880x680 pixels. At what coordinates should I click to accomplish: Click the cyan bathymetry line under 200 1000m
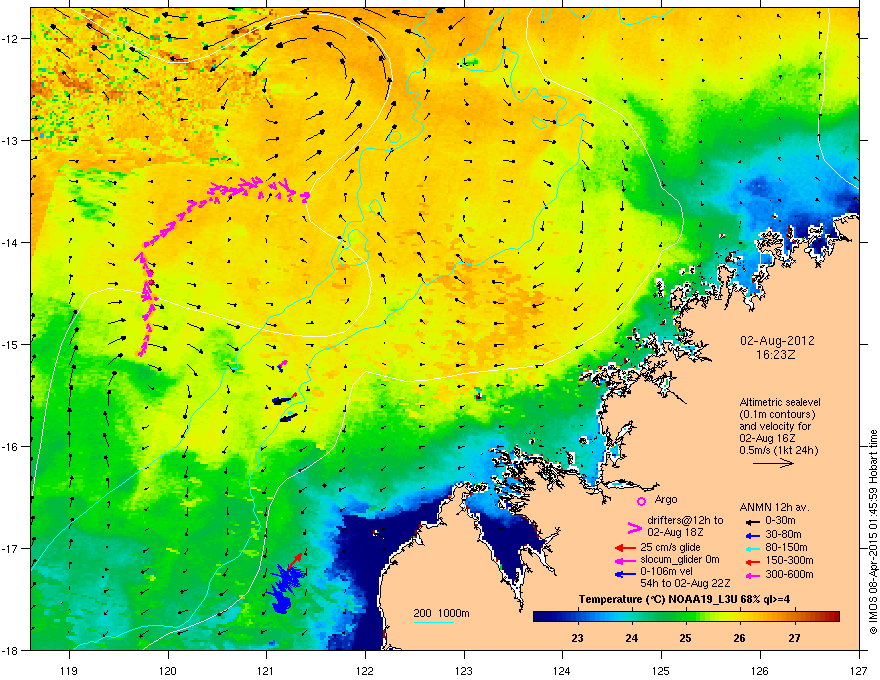434,623
